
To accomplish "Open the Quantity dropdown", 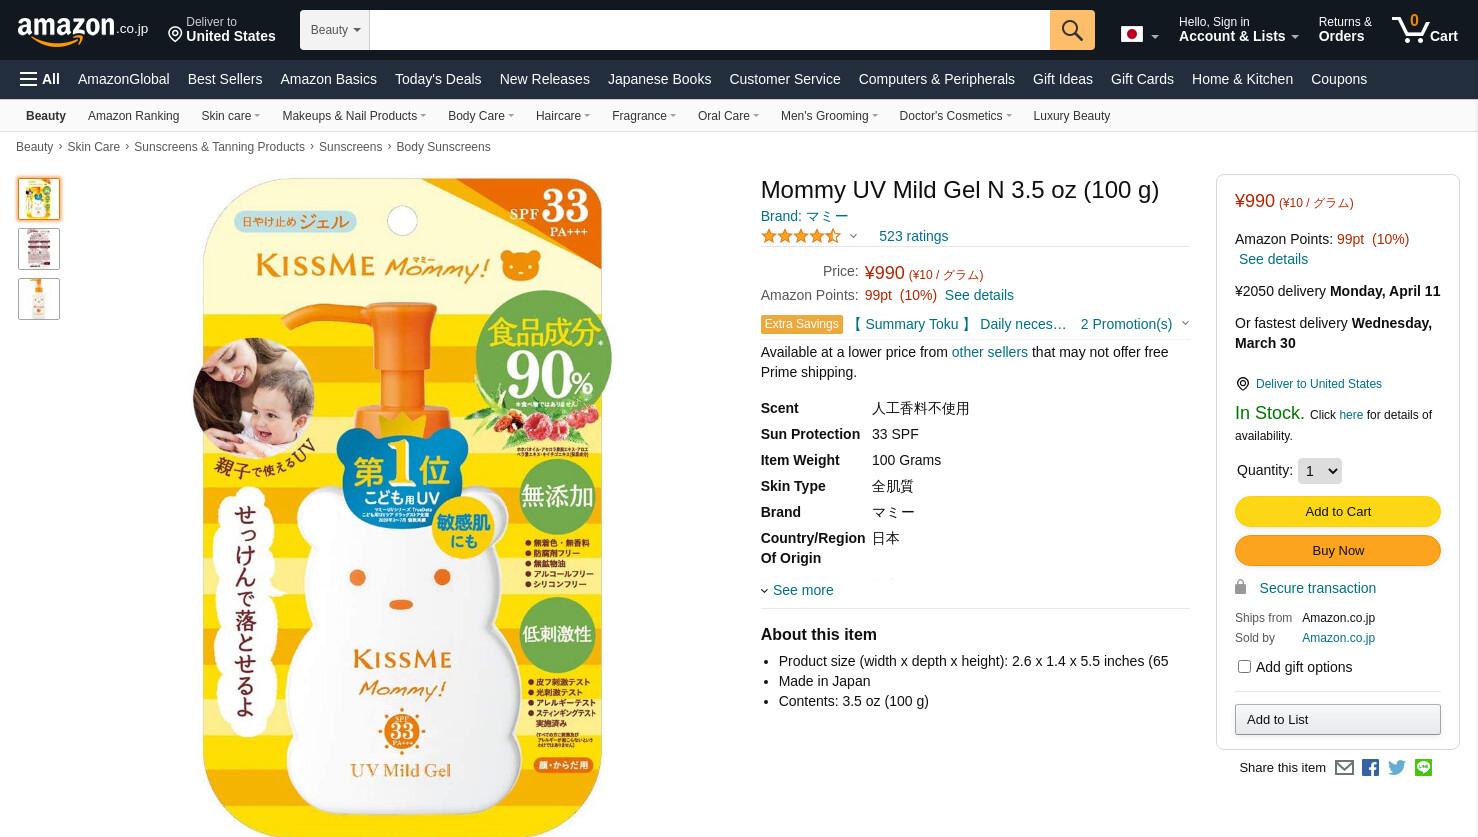I will pyautogui.click(x=1319, y=471).
